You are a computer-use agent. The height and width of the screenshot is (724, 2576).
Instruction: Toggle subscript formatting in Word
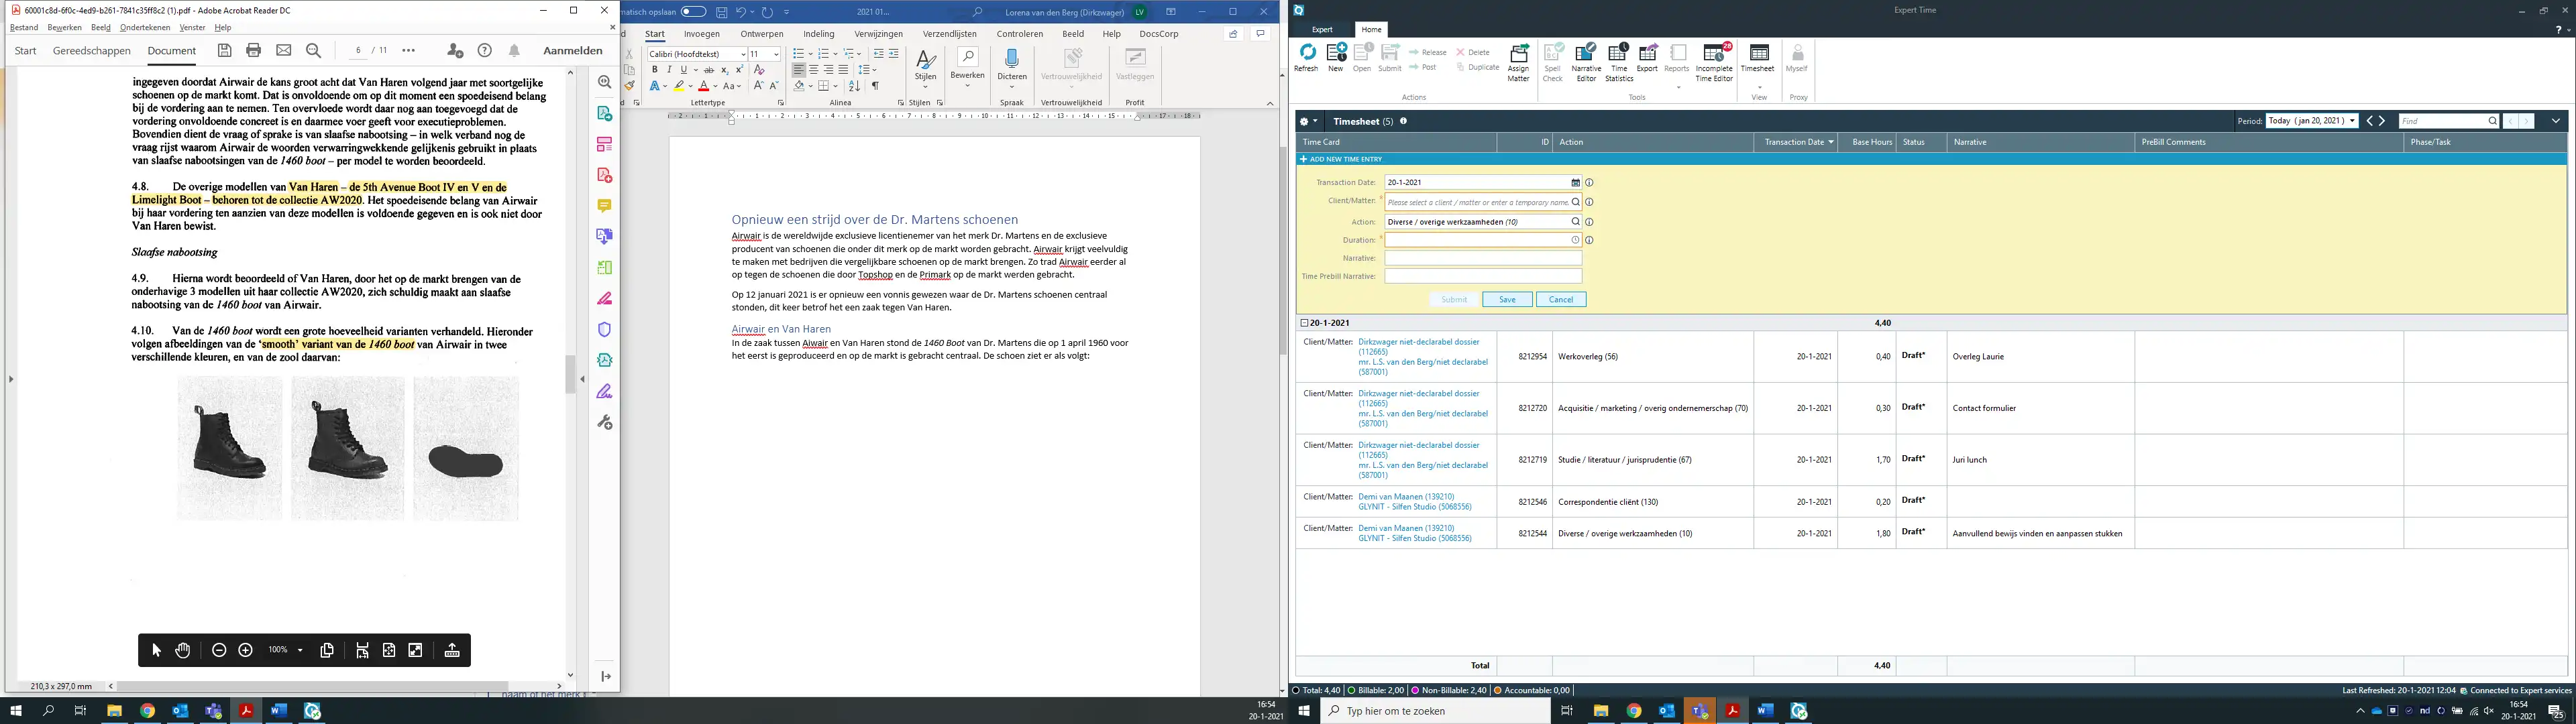point(725,70)
